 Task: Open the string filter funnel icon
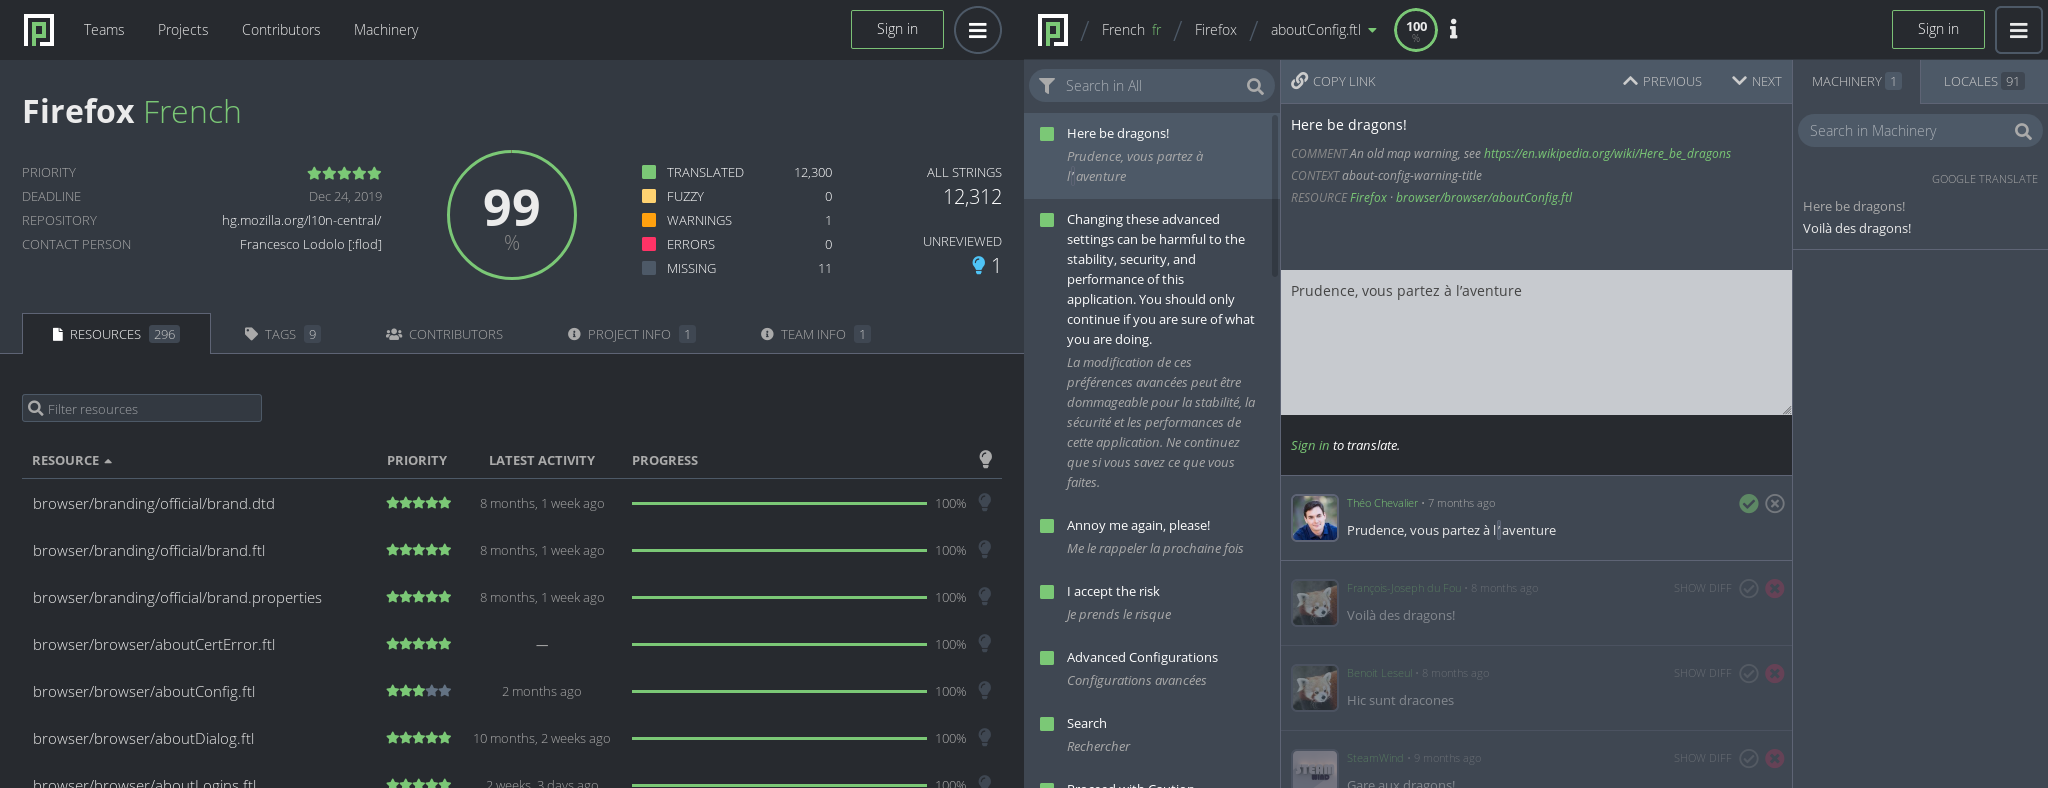(x=1047, y=86)
